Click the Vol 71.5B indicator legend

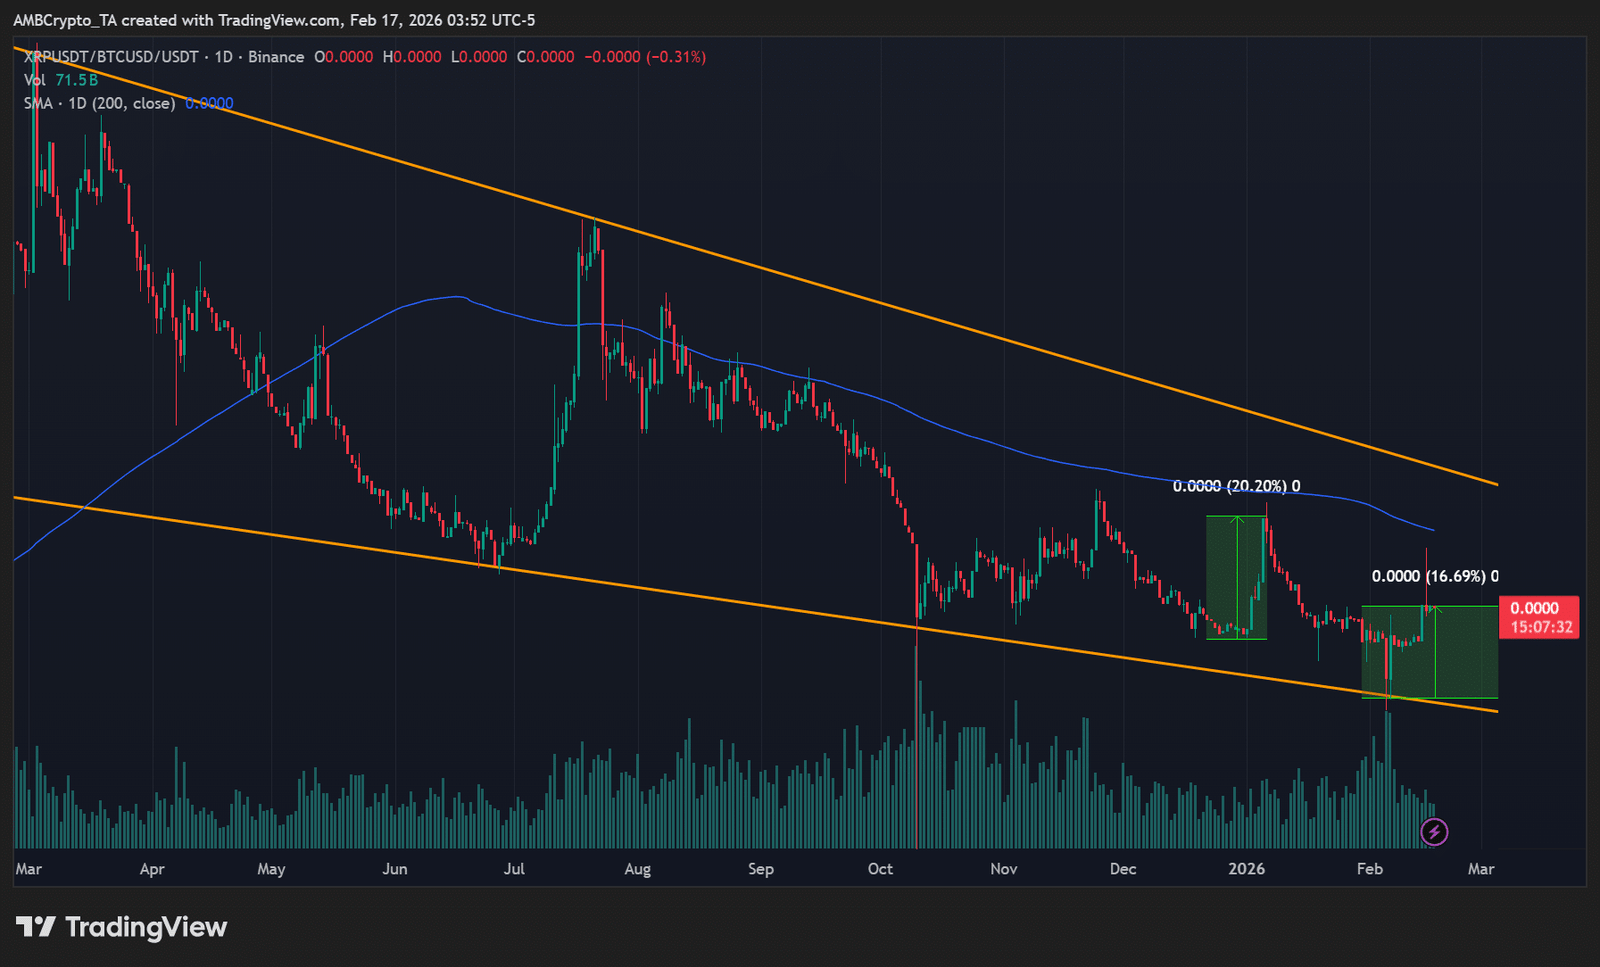click(x=60, y=80)
